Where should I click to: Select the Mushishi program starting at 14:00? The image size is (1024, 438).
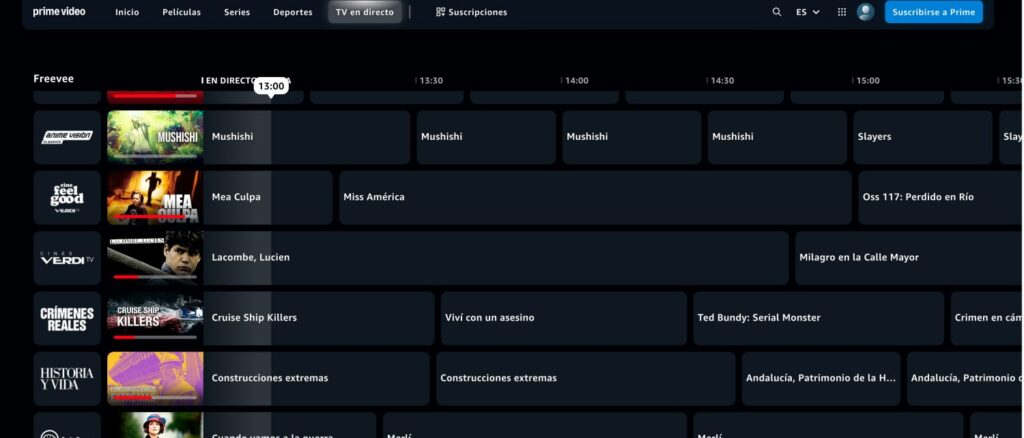632,137
